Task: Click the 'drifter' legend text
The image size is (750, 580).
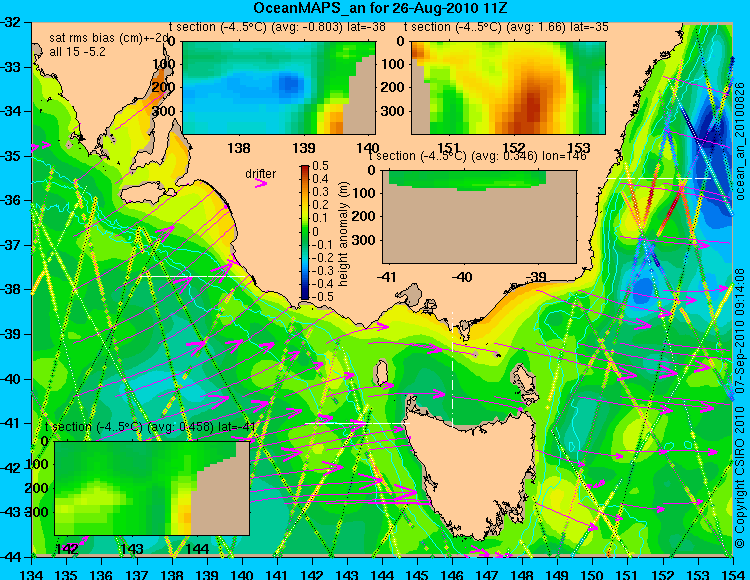Action: click(261, 174)
